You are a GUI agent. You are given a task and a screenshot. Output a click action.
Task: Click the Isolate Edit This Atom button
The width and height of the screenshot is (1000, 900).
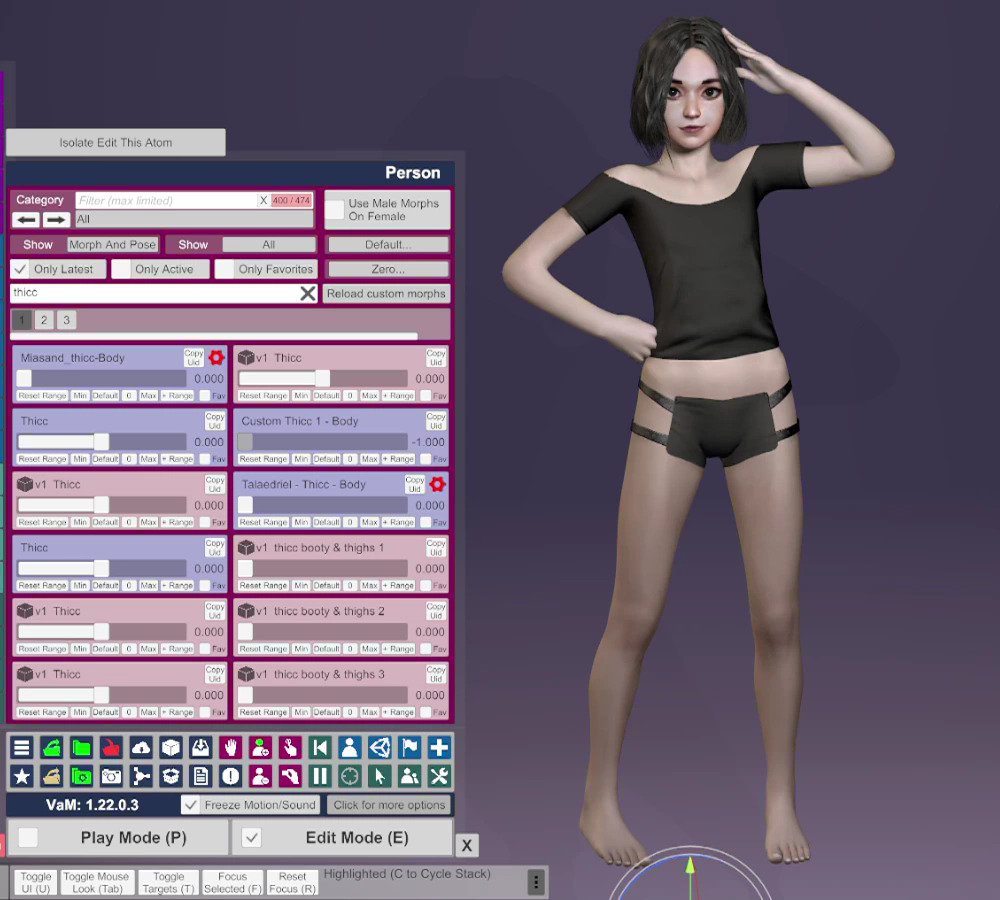pos(115,142)
